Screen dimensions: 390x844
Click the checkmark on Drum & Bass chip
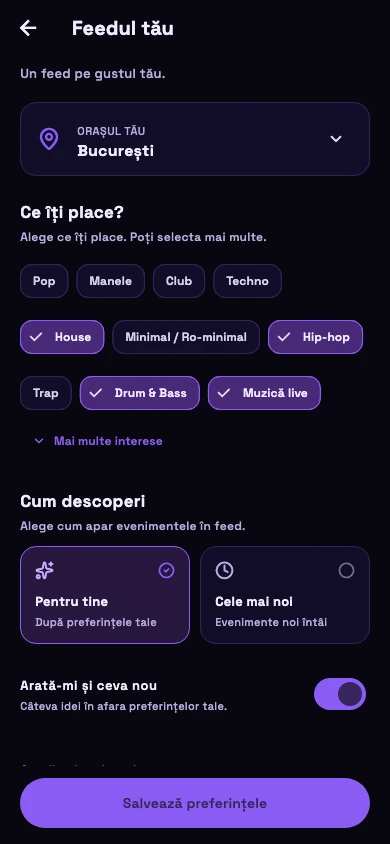(x=96, y=393)
